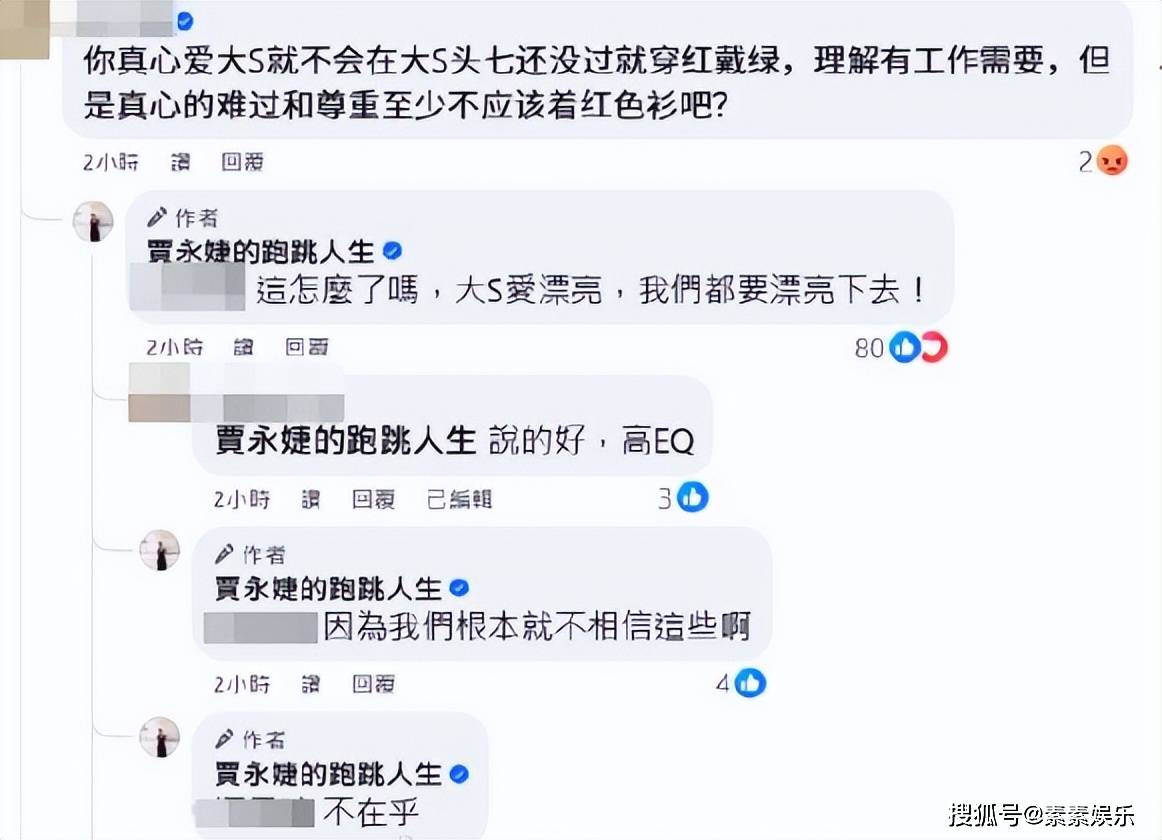
Task: Click the pencil author icon above the 不在乎 reply
Action: (x=225, y=740)
